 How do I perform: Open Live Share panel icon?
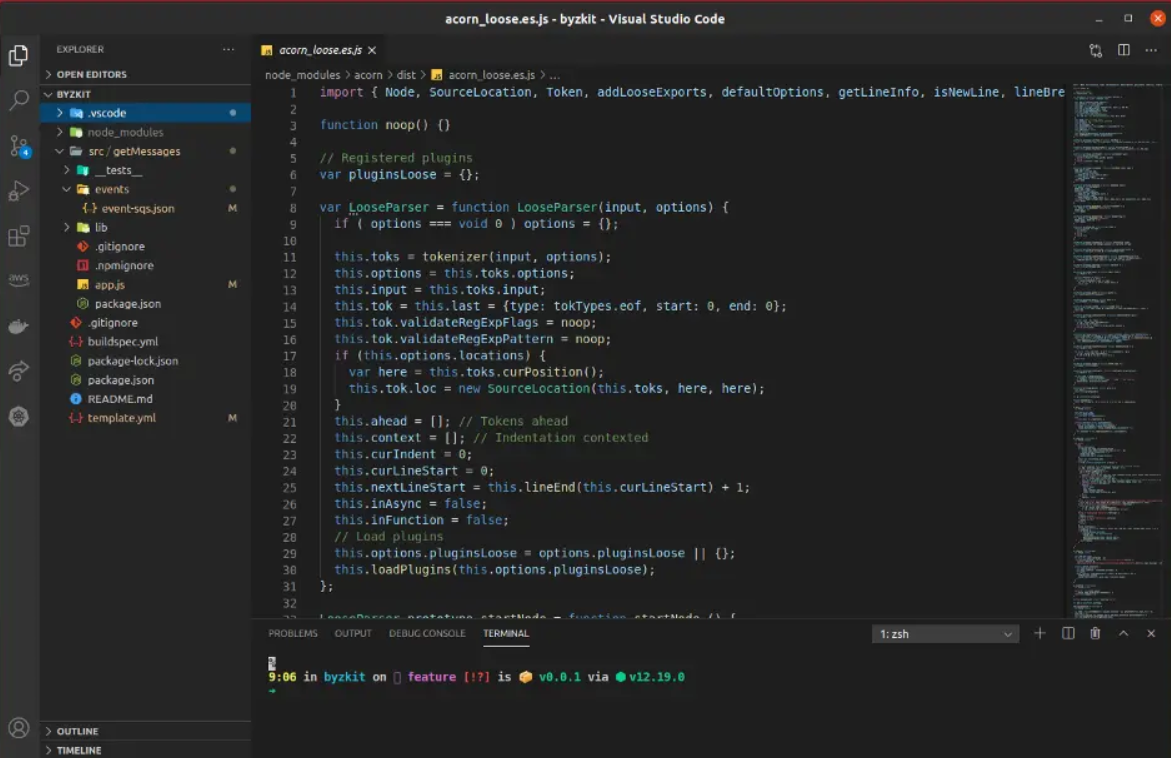(x=19, y=370)
